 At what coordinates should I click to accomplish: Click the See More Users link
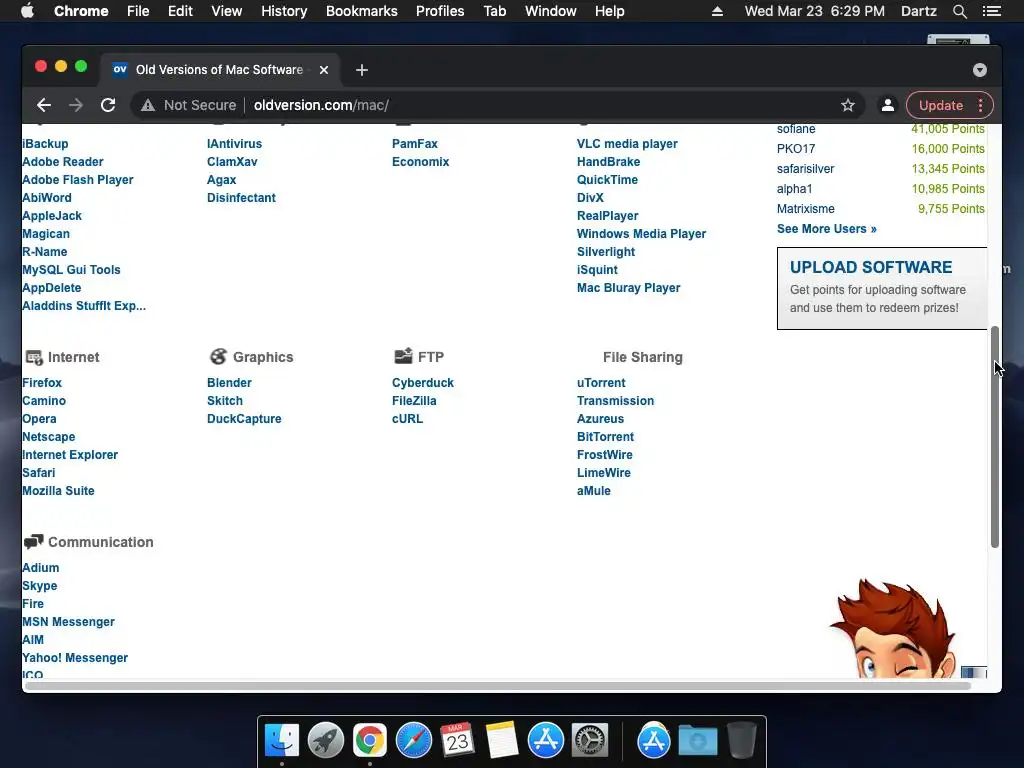pyautogui.click(x=827, y=229)
